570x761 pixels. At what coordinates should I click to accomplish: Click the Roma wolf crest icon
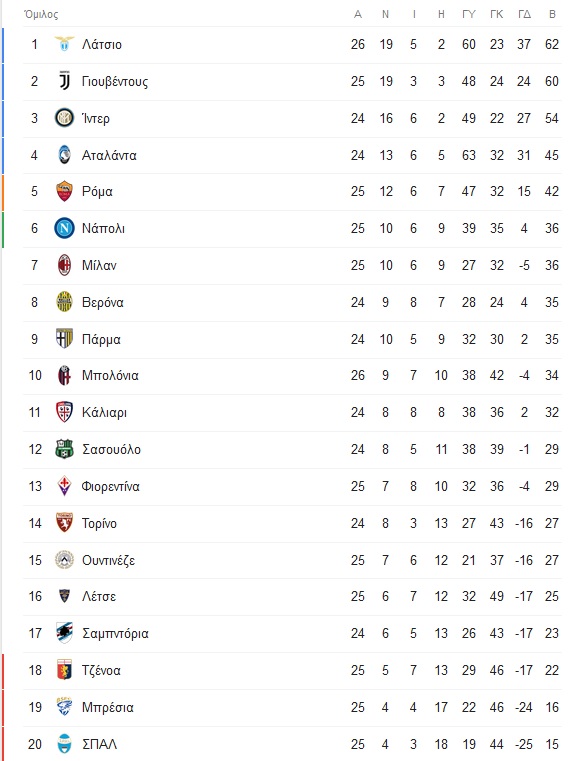(64, 191)
